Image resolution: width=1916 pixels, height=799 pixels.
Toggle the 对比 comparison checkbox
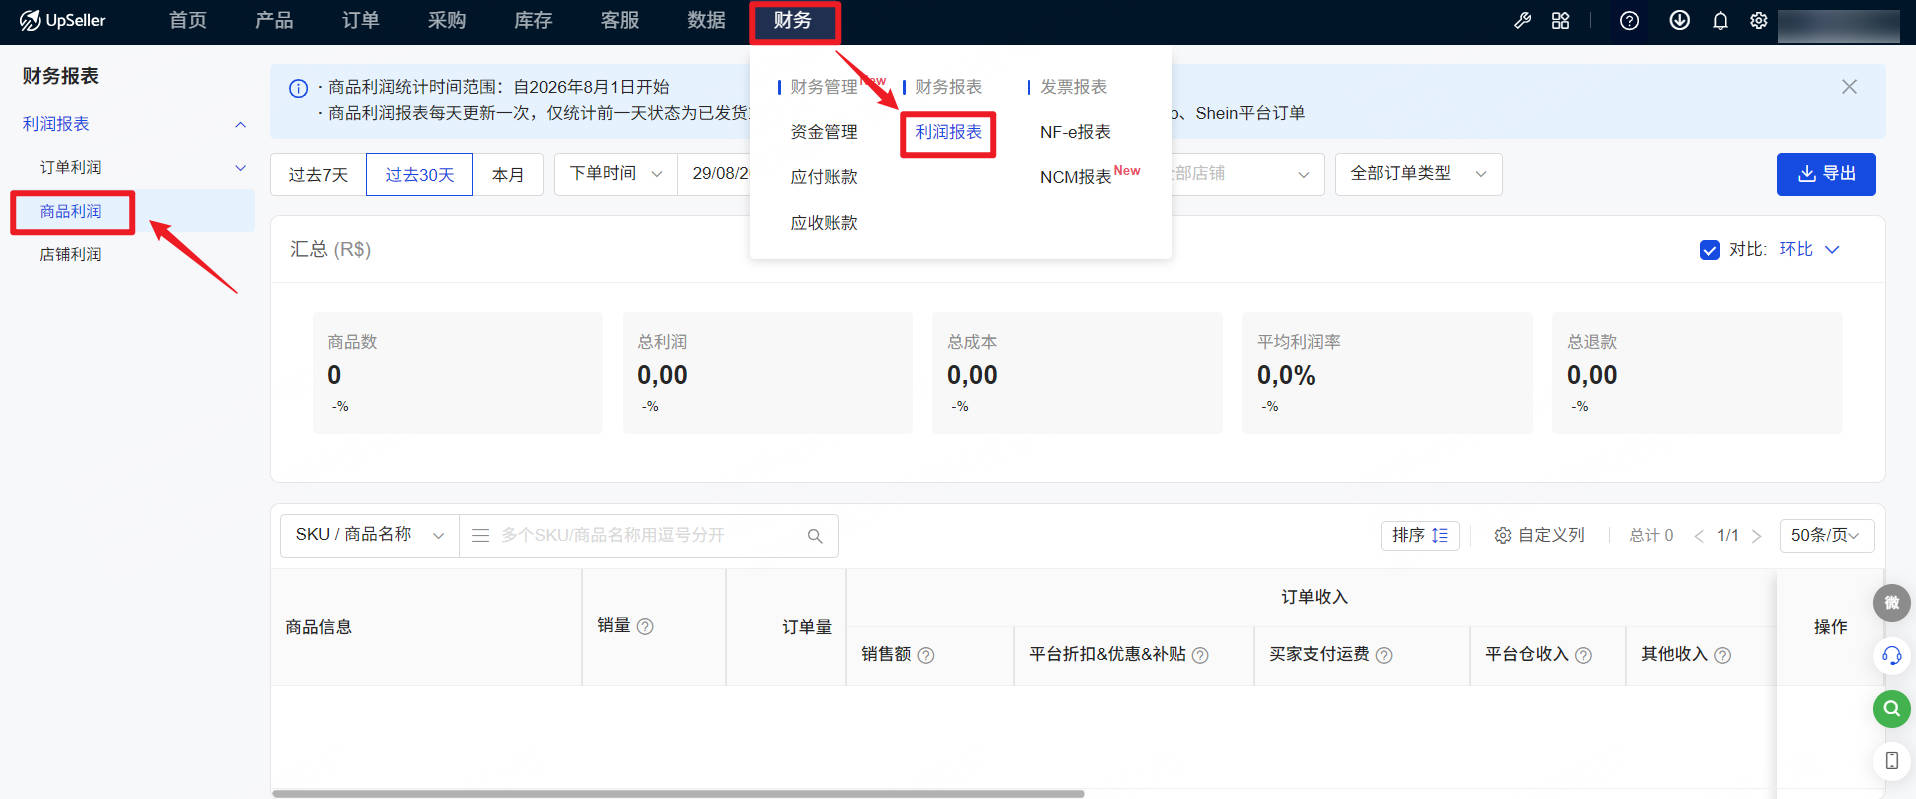click(x=1710, y=250)
